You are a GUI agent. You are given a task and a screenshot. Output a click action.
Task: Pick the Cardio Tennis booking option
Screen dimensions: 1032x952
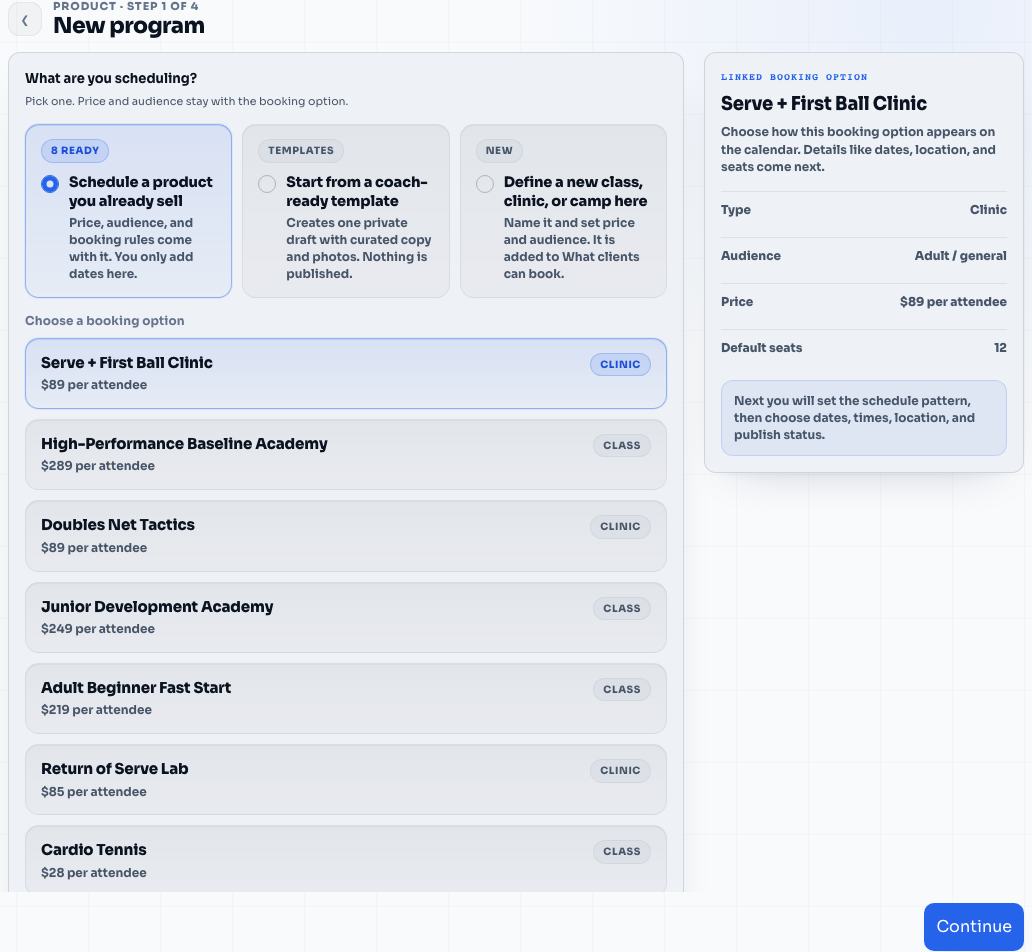pyautogui.click(x=346, y=859)
